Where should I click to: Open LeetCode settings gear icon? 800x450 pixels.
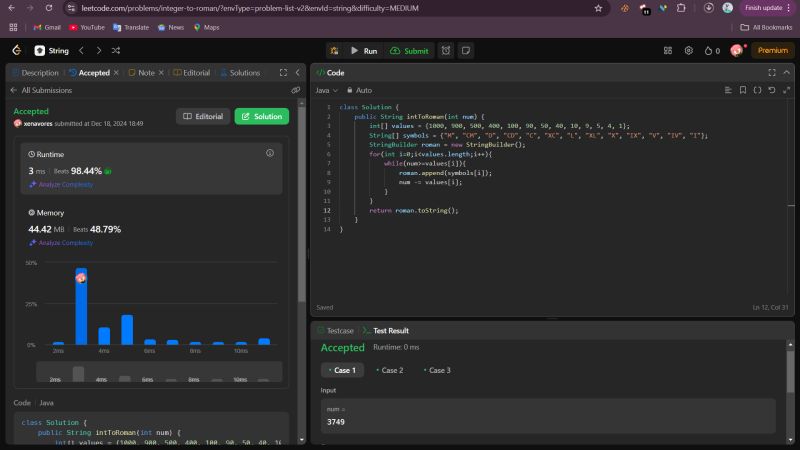point(688,50)
